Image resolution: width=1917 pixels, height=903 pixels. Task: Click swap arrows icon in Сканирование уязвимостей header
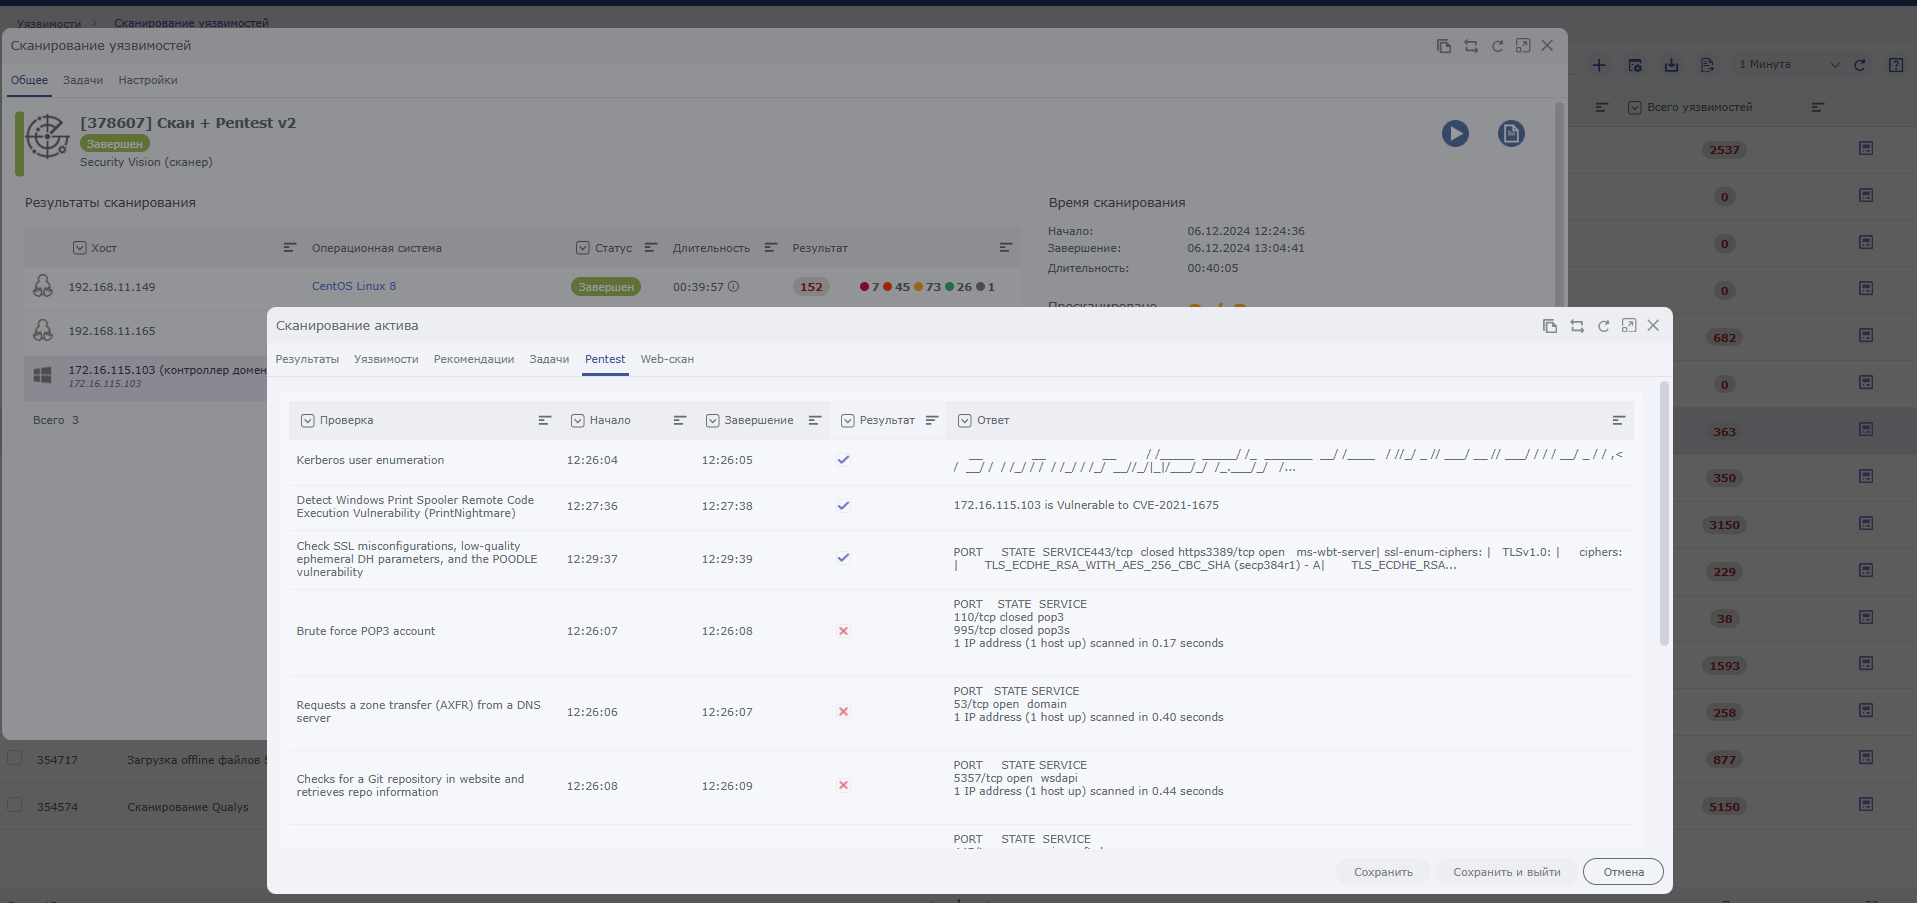pyautogui.click(x=1471, y=46)
